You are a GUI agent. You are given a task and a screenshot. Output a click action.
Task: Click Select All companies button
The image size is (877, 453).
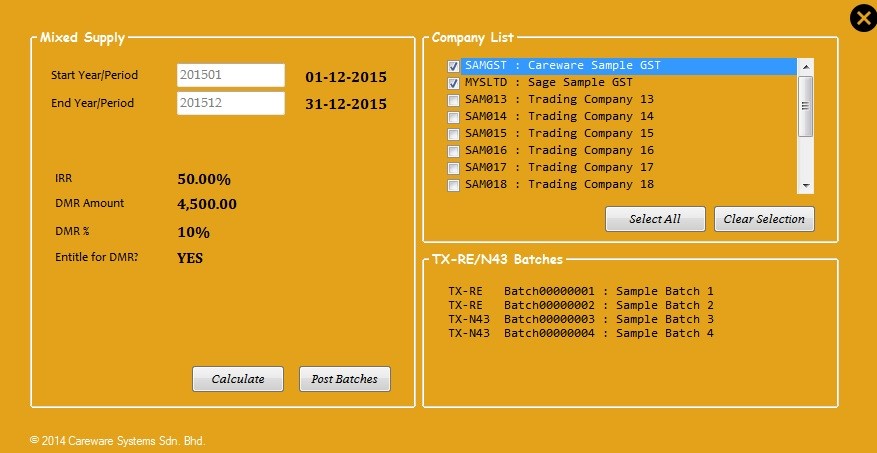point(655,219)
